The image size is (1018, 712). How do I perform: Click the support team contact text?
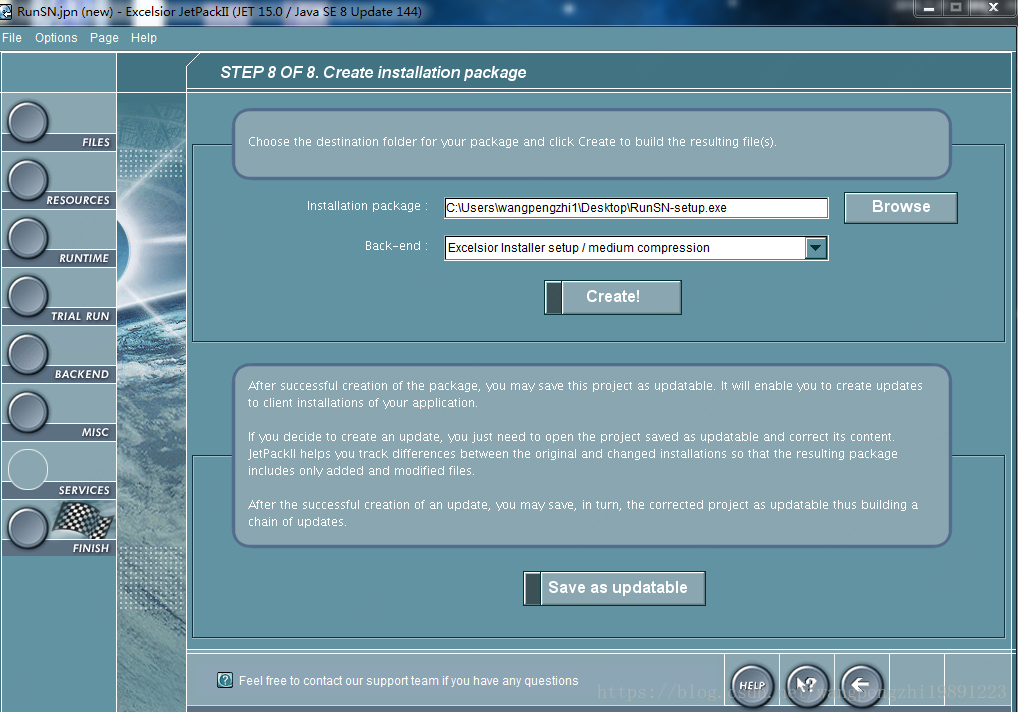pos(408,680)
